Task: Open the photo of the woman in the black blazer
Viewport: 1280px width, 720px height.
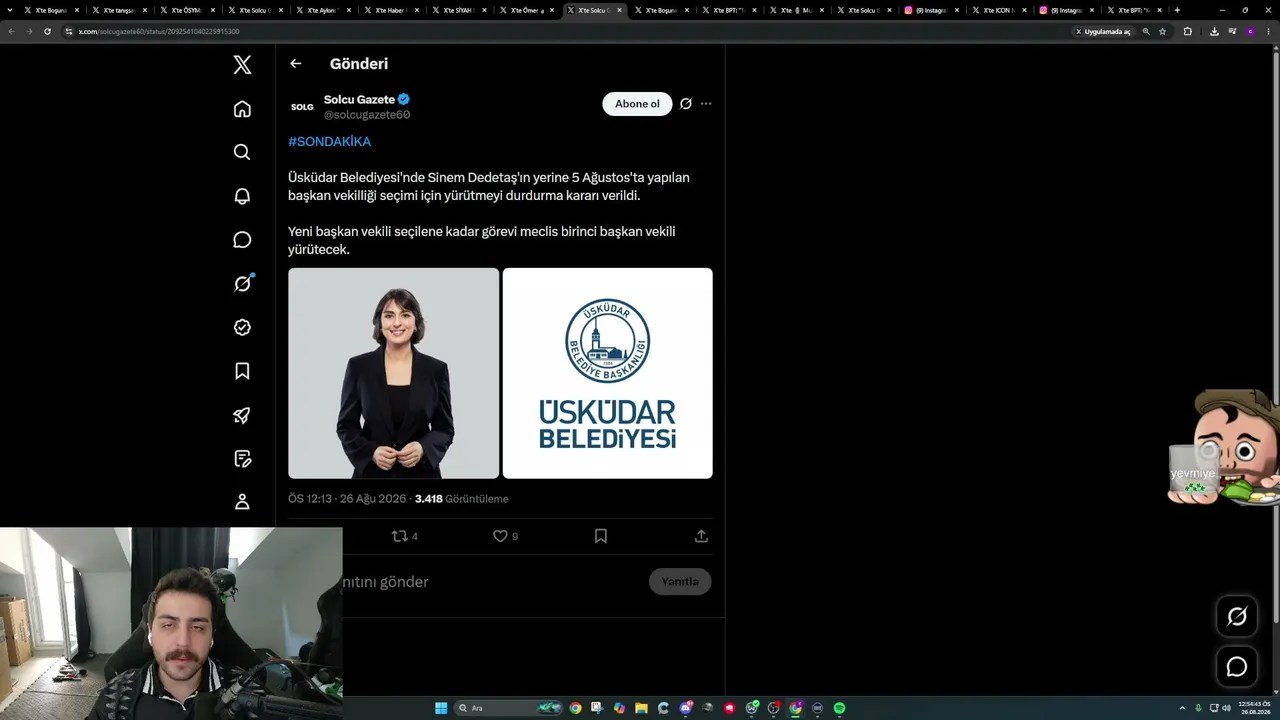Action: point(394,373)
